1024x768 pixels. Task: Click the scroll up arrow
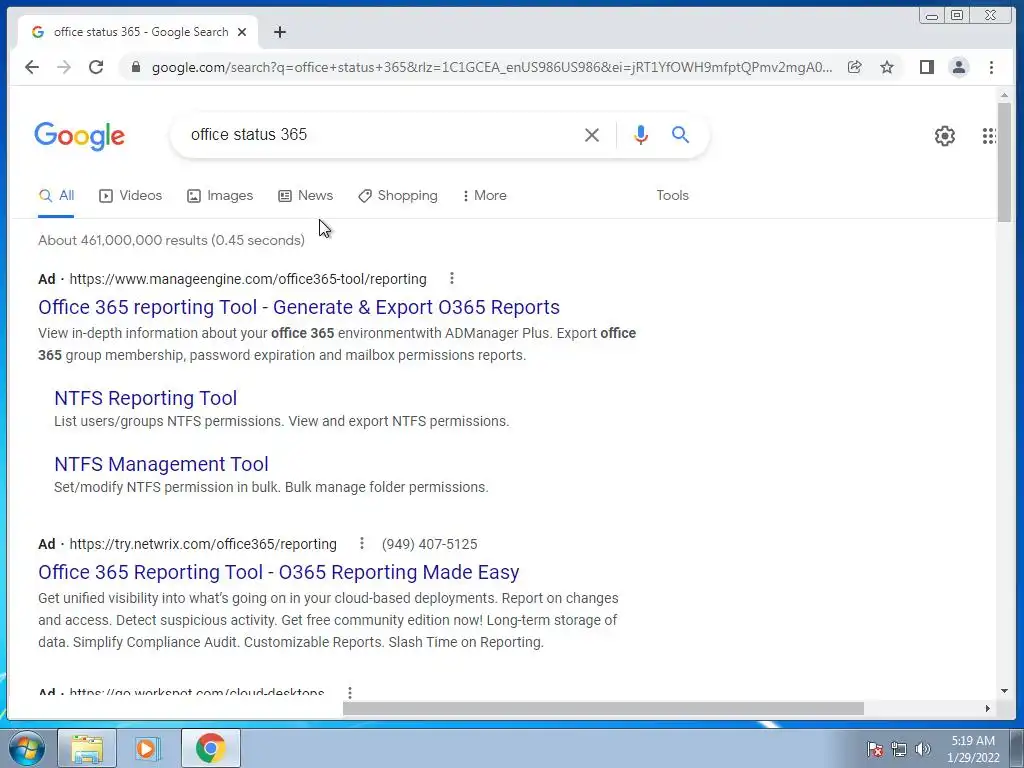pyautogui.click(x=1004, y=95)
